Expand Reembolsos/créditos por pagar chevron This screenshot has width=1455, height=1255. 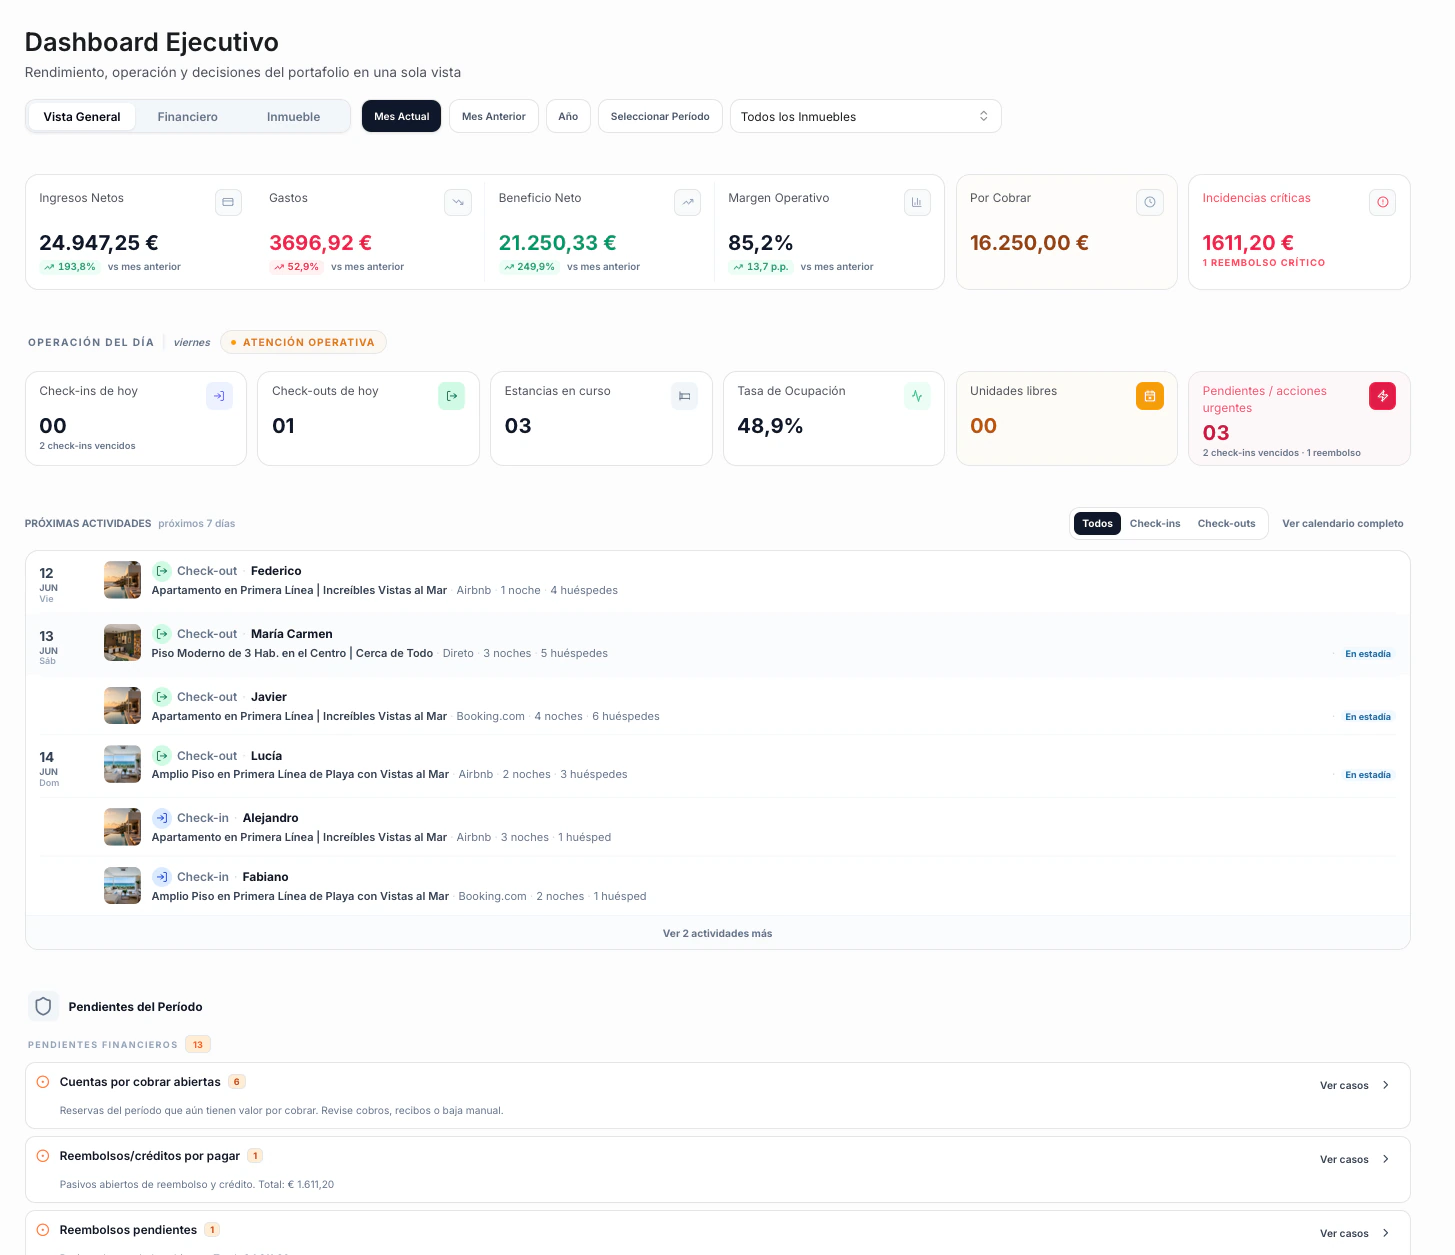[1386, 1159]
